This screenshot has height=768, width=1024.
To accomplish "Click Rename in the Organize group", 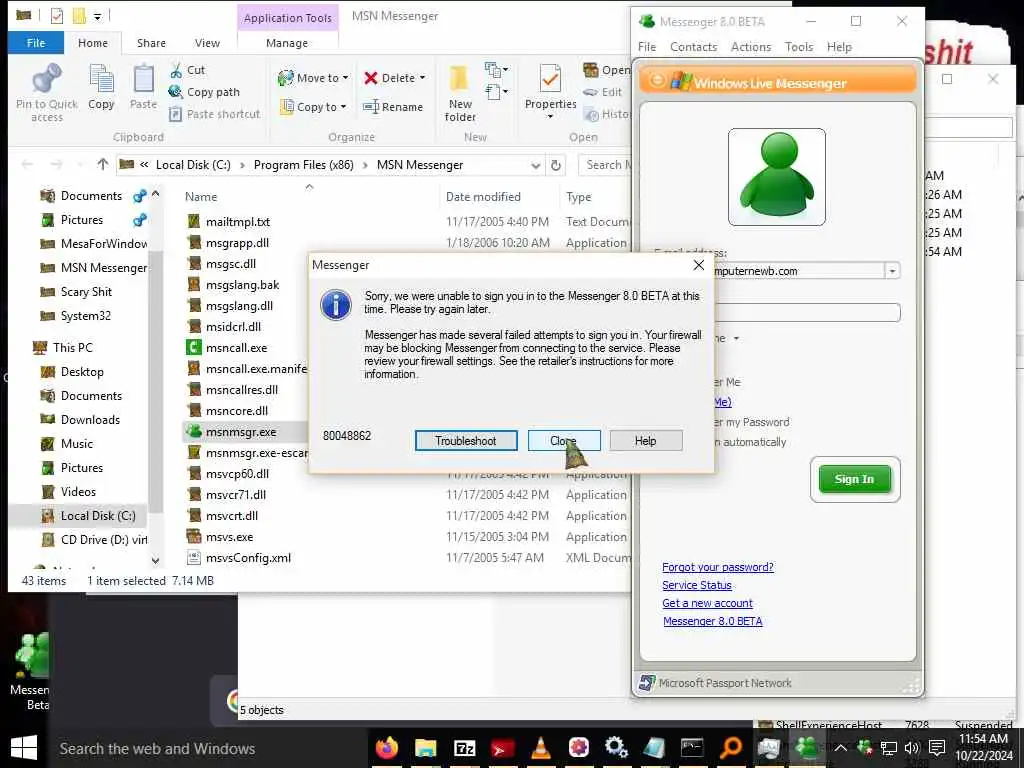I will (393, 107).
